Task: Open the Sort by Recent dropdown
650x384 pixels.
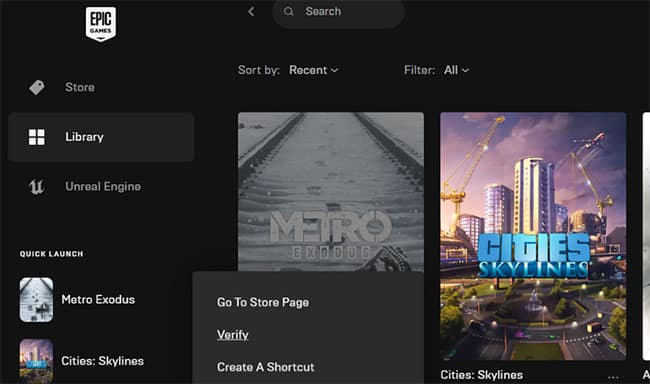Action: click(313, 70)
